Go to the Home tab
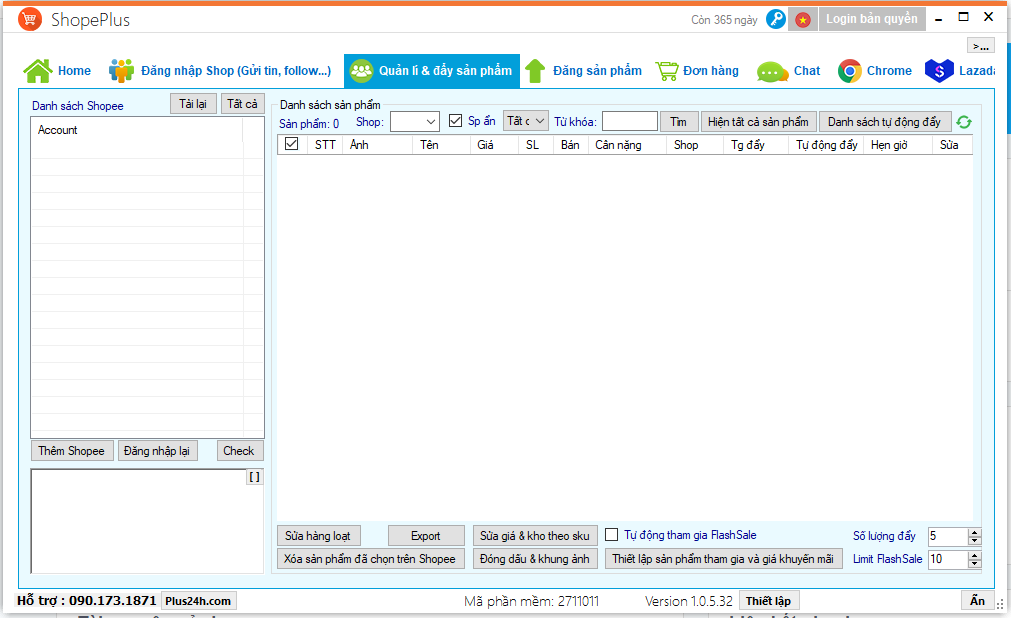The height and width of the screenshot is (618, 1011). (57, 71)
